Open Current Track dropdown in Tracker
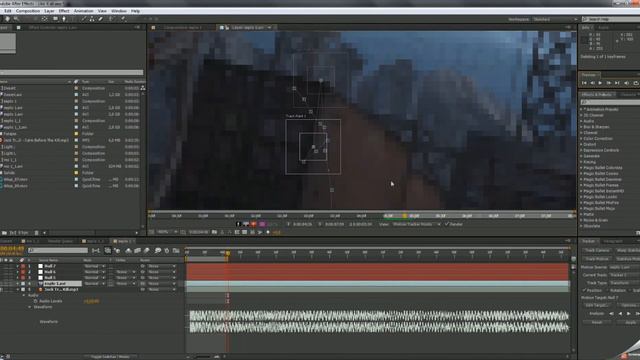Viewport: 640px width, 360px height. [x=624, y=275]
